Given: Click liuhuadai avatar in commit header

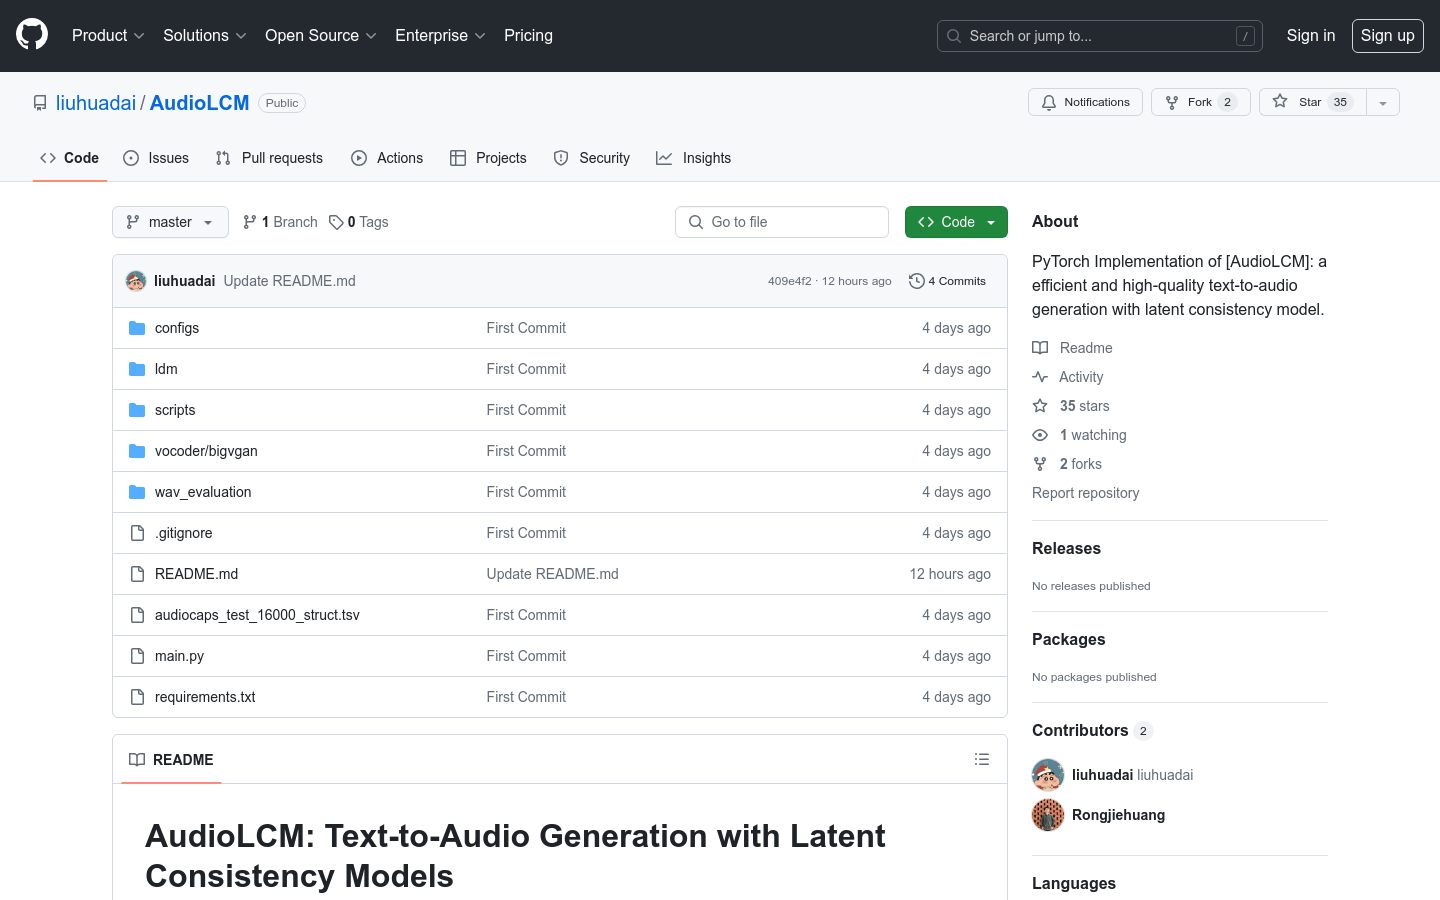Looking at the screenshot, I should point(136,281).
